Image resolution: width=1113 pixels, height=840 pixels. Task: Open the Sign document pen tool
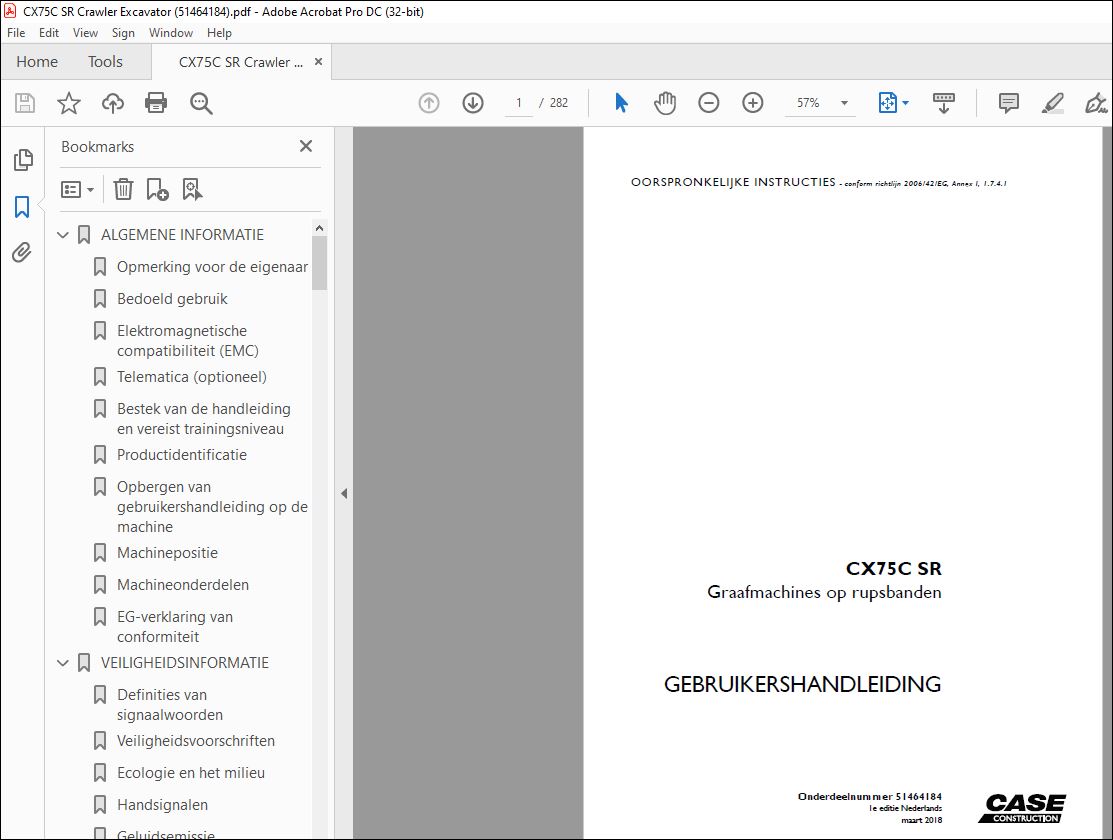click(1096, 103)
